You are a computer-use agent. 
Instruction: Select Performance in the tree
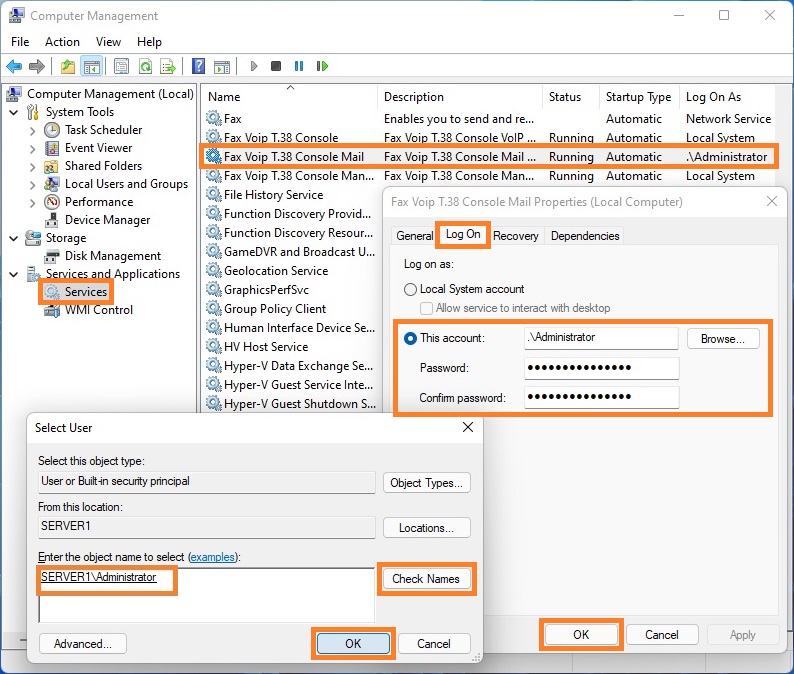click(99, 202)
